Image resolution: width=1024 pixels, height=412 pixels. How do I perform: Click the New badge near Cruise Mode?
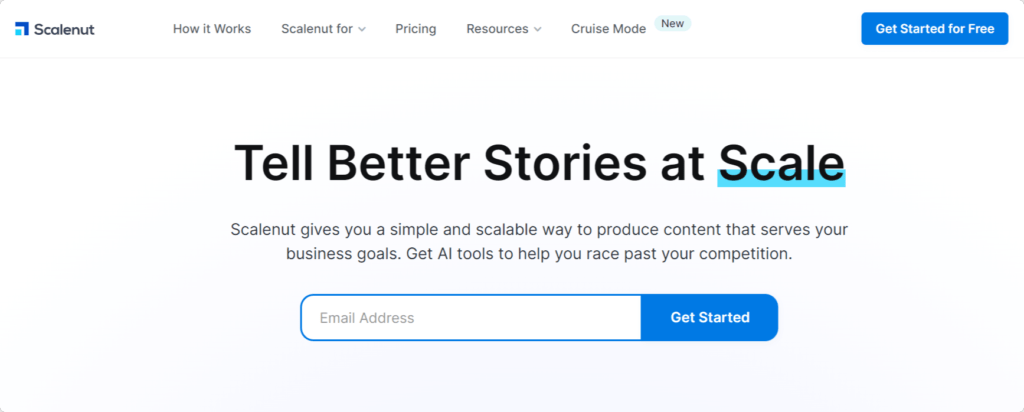point(673,23)
